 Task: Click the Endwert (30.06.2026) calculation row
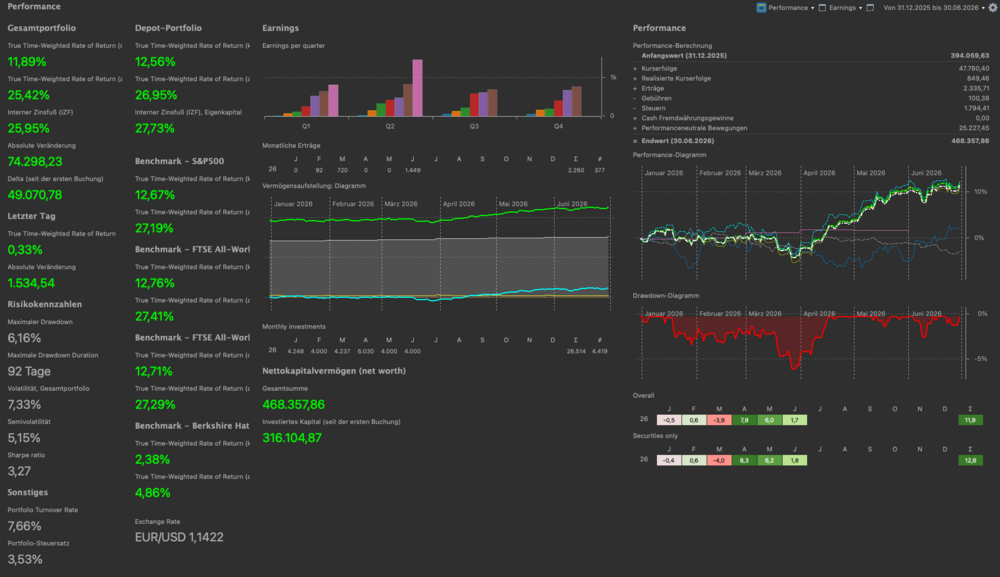(x=811, y=141)
